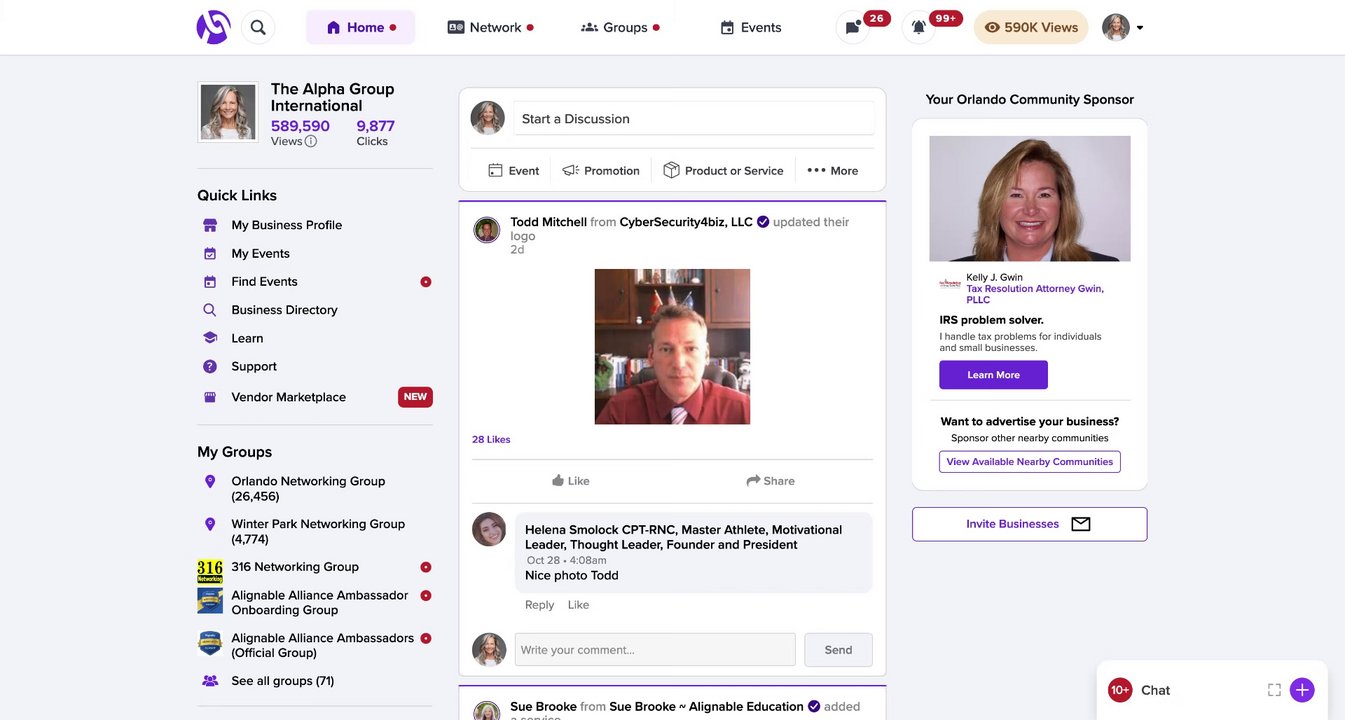Open the notifications bell icon
1345x720 pixels.
(918, 27)
